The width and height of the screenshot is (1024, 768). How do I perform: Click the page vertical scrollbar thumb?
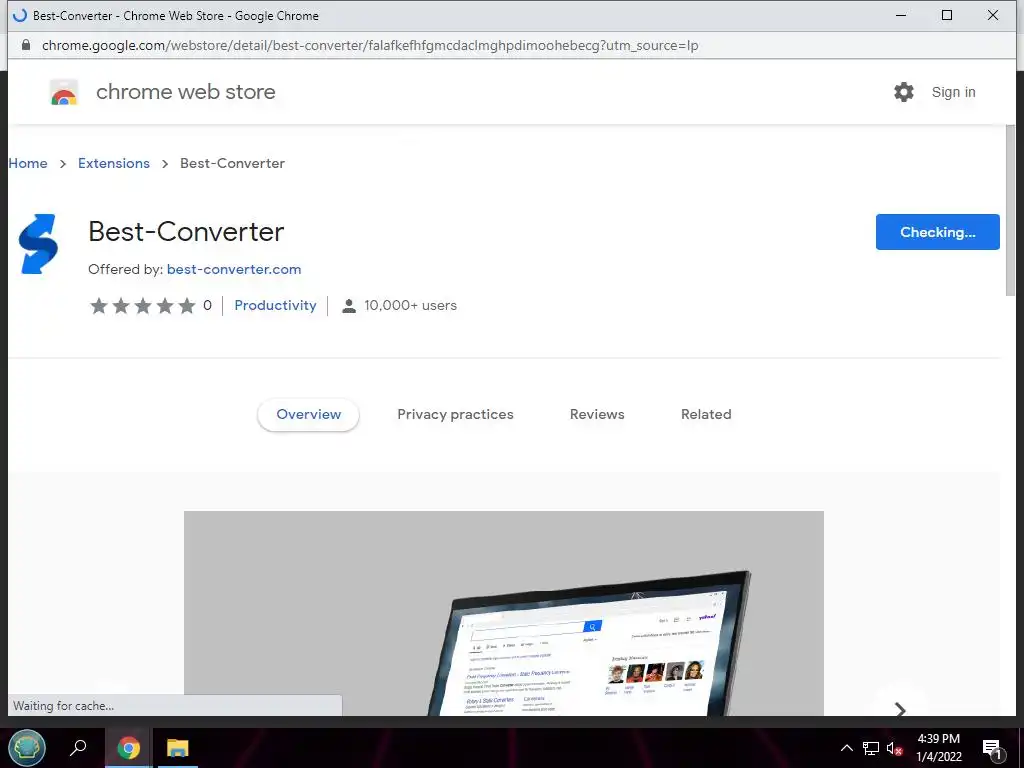[x=1010, y=210]
